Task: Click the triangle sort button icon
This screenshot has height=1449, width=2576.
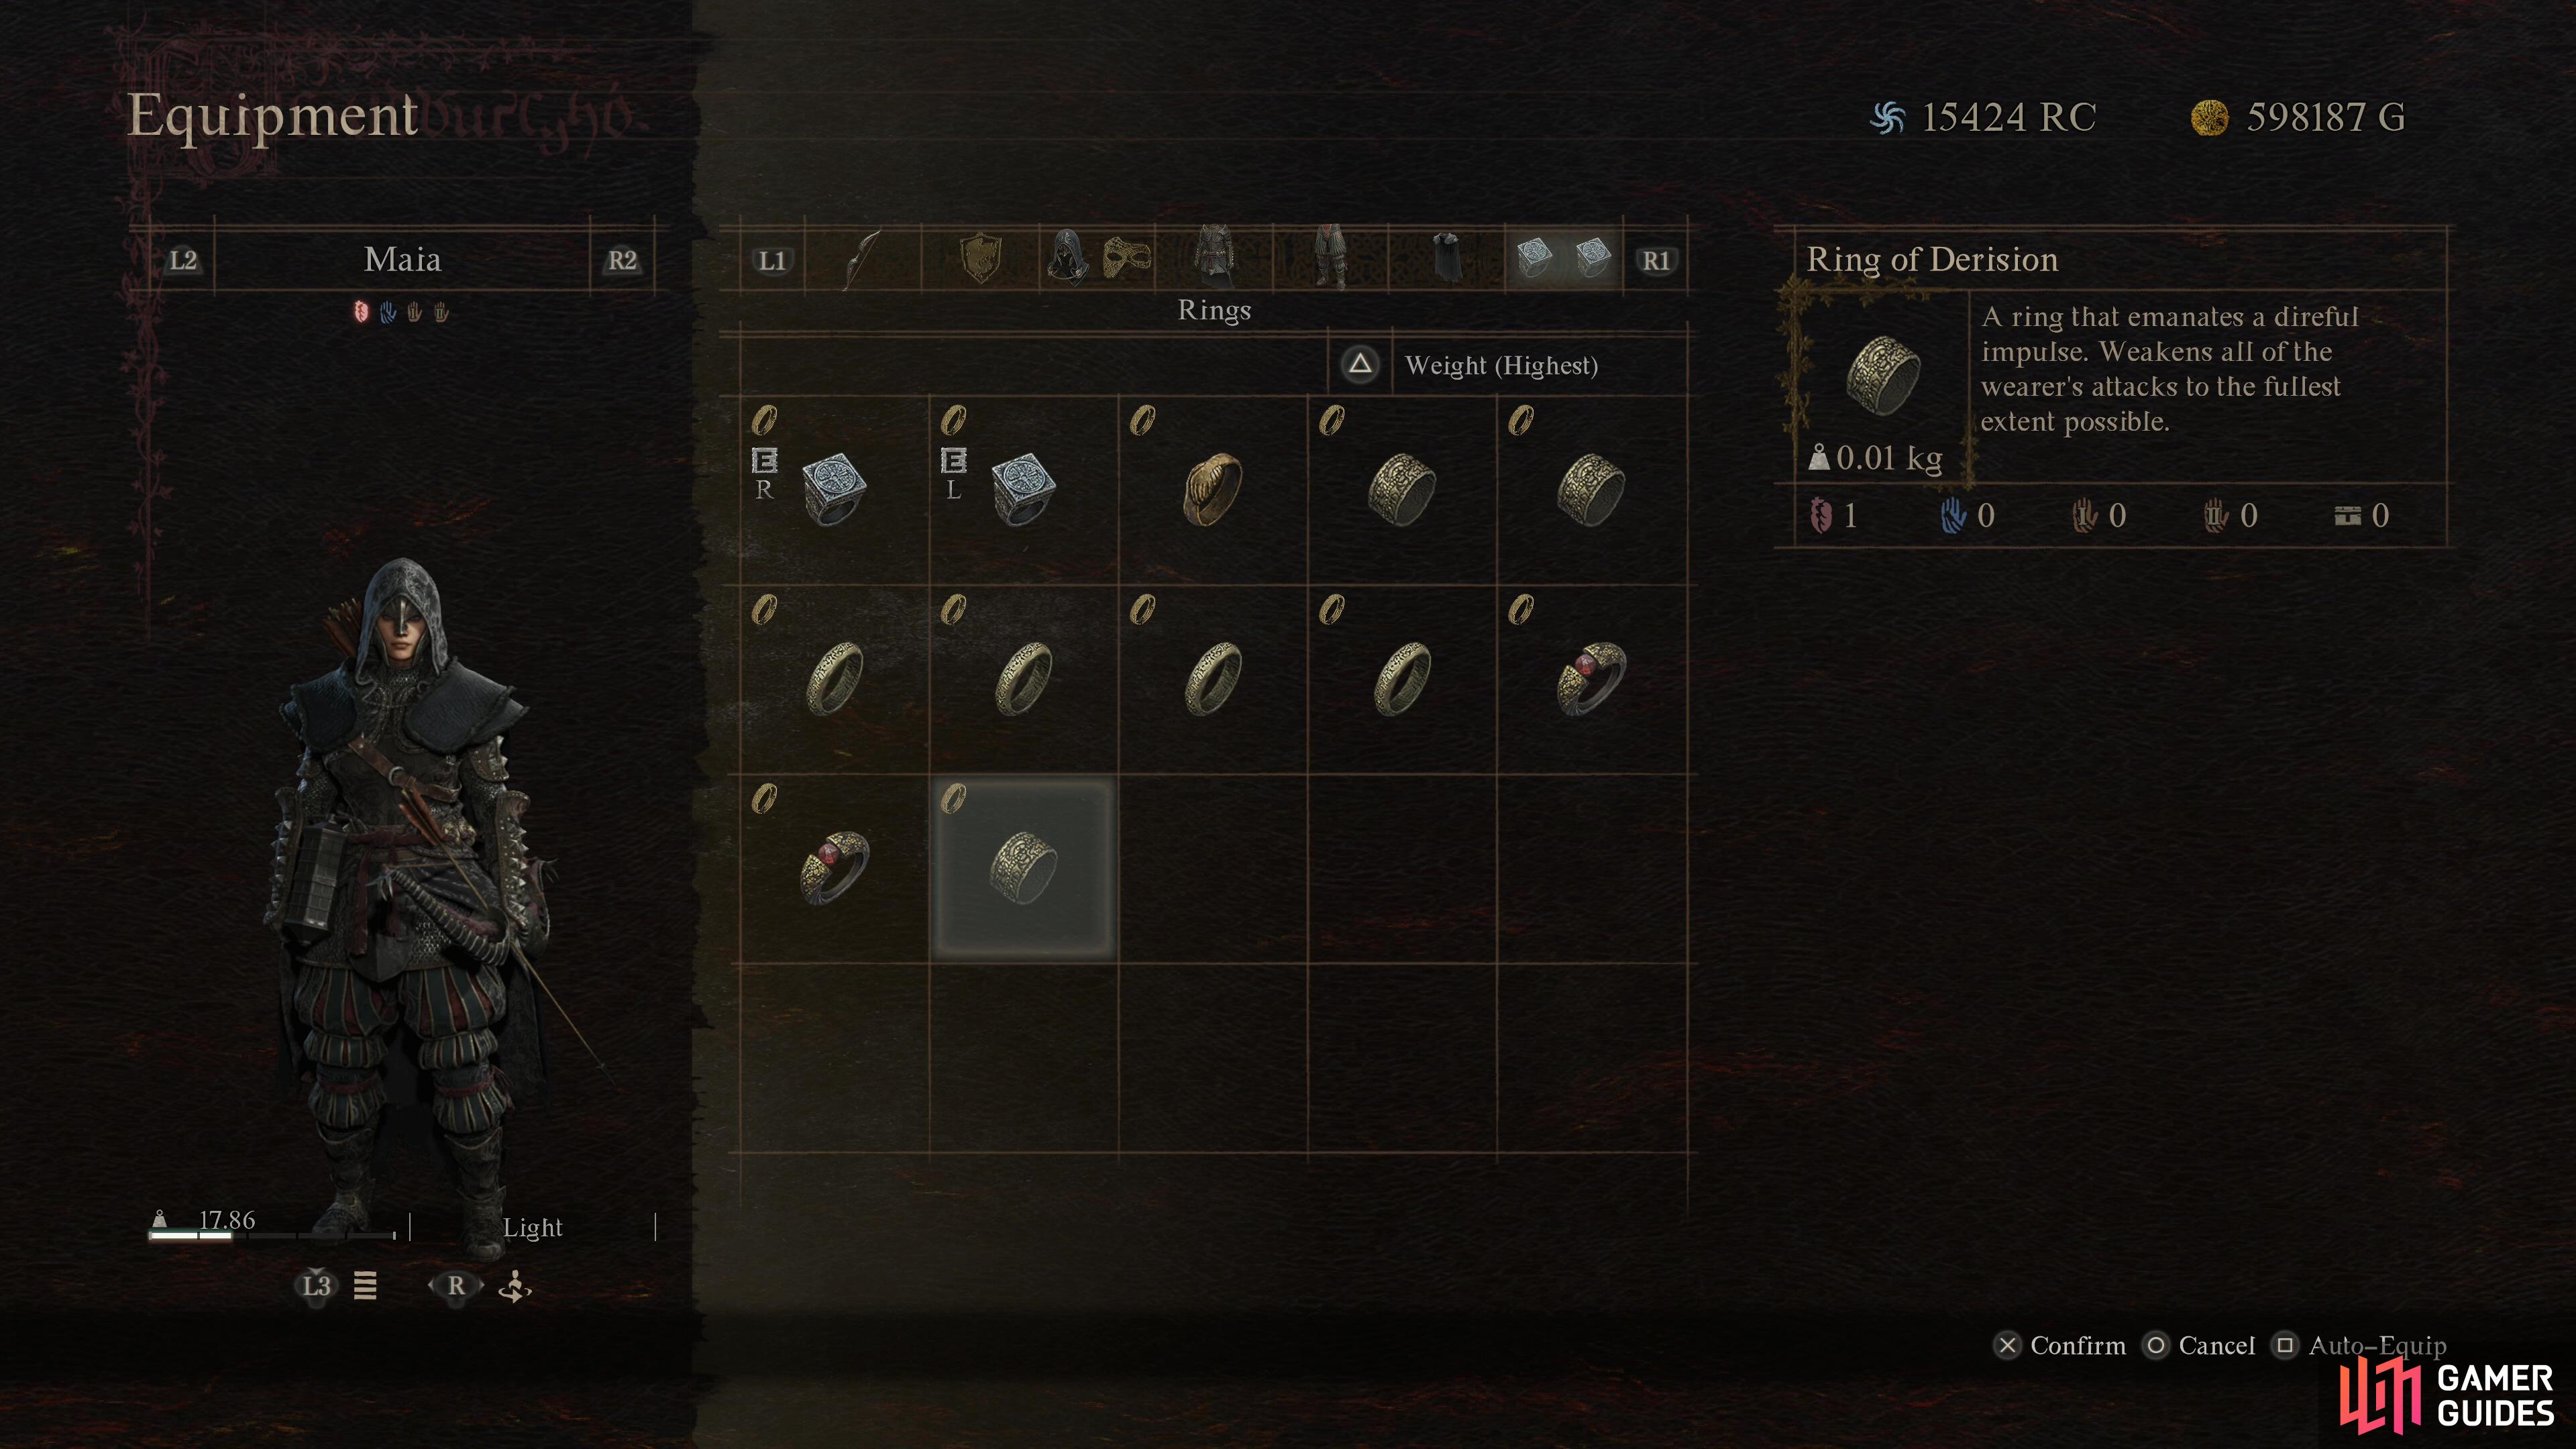Action: tap(1360, 364)
